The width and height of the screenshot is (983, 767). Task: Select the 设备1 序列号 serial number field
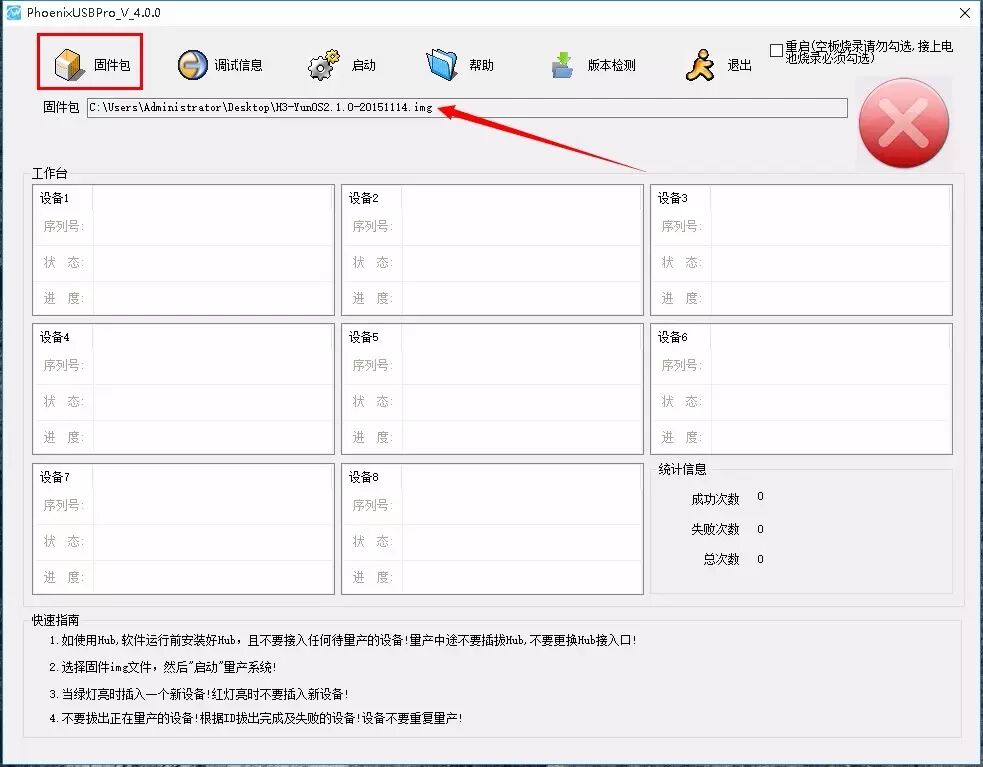[212, 227]
